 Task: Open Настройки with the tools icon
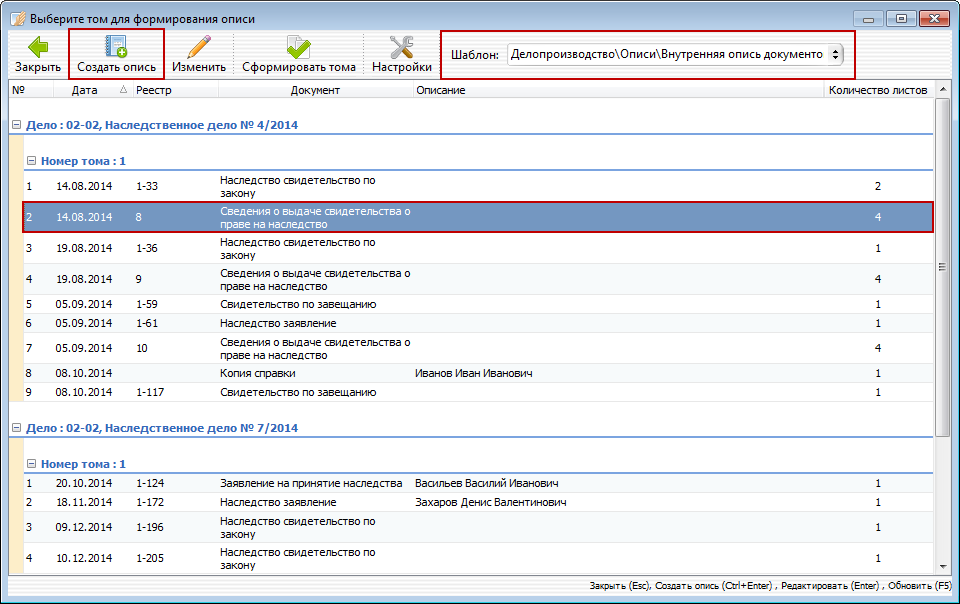click(401, 47)
